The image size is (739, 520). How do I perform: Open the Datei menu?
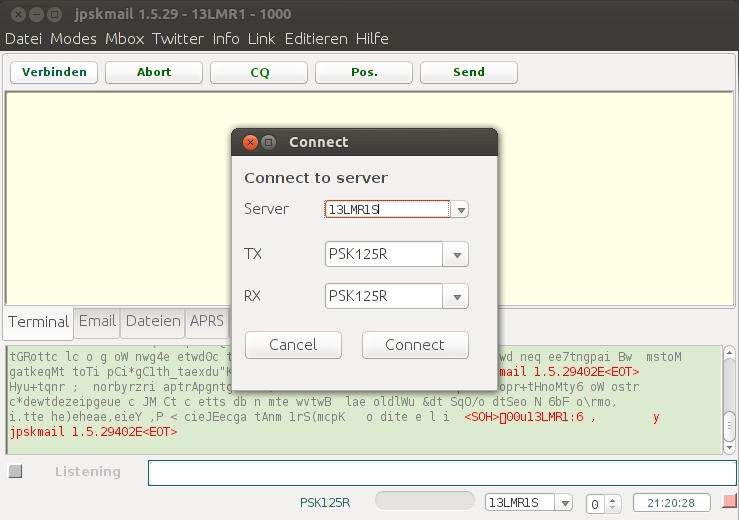pos(23,39)
